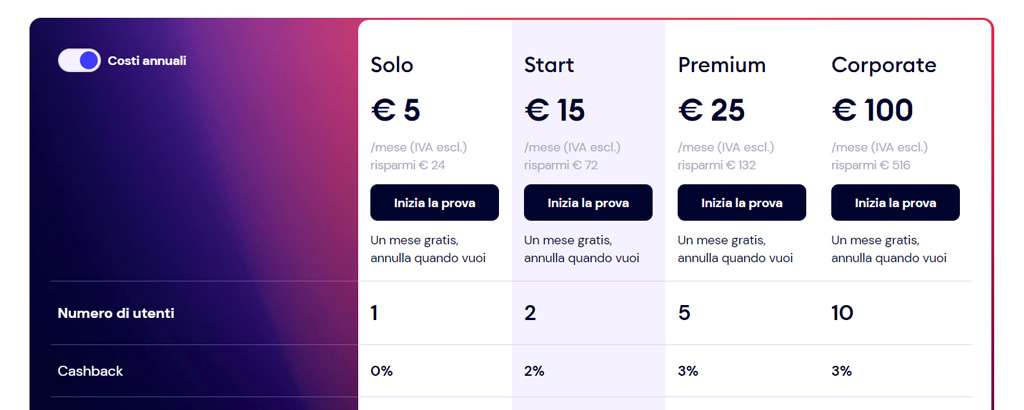Click the € 100 Corporate price

point(872,109)
